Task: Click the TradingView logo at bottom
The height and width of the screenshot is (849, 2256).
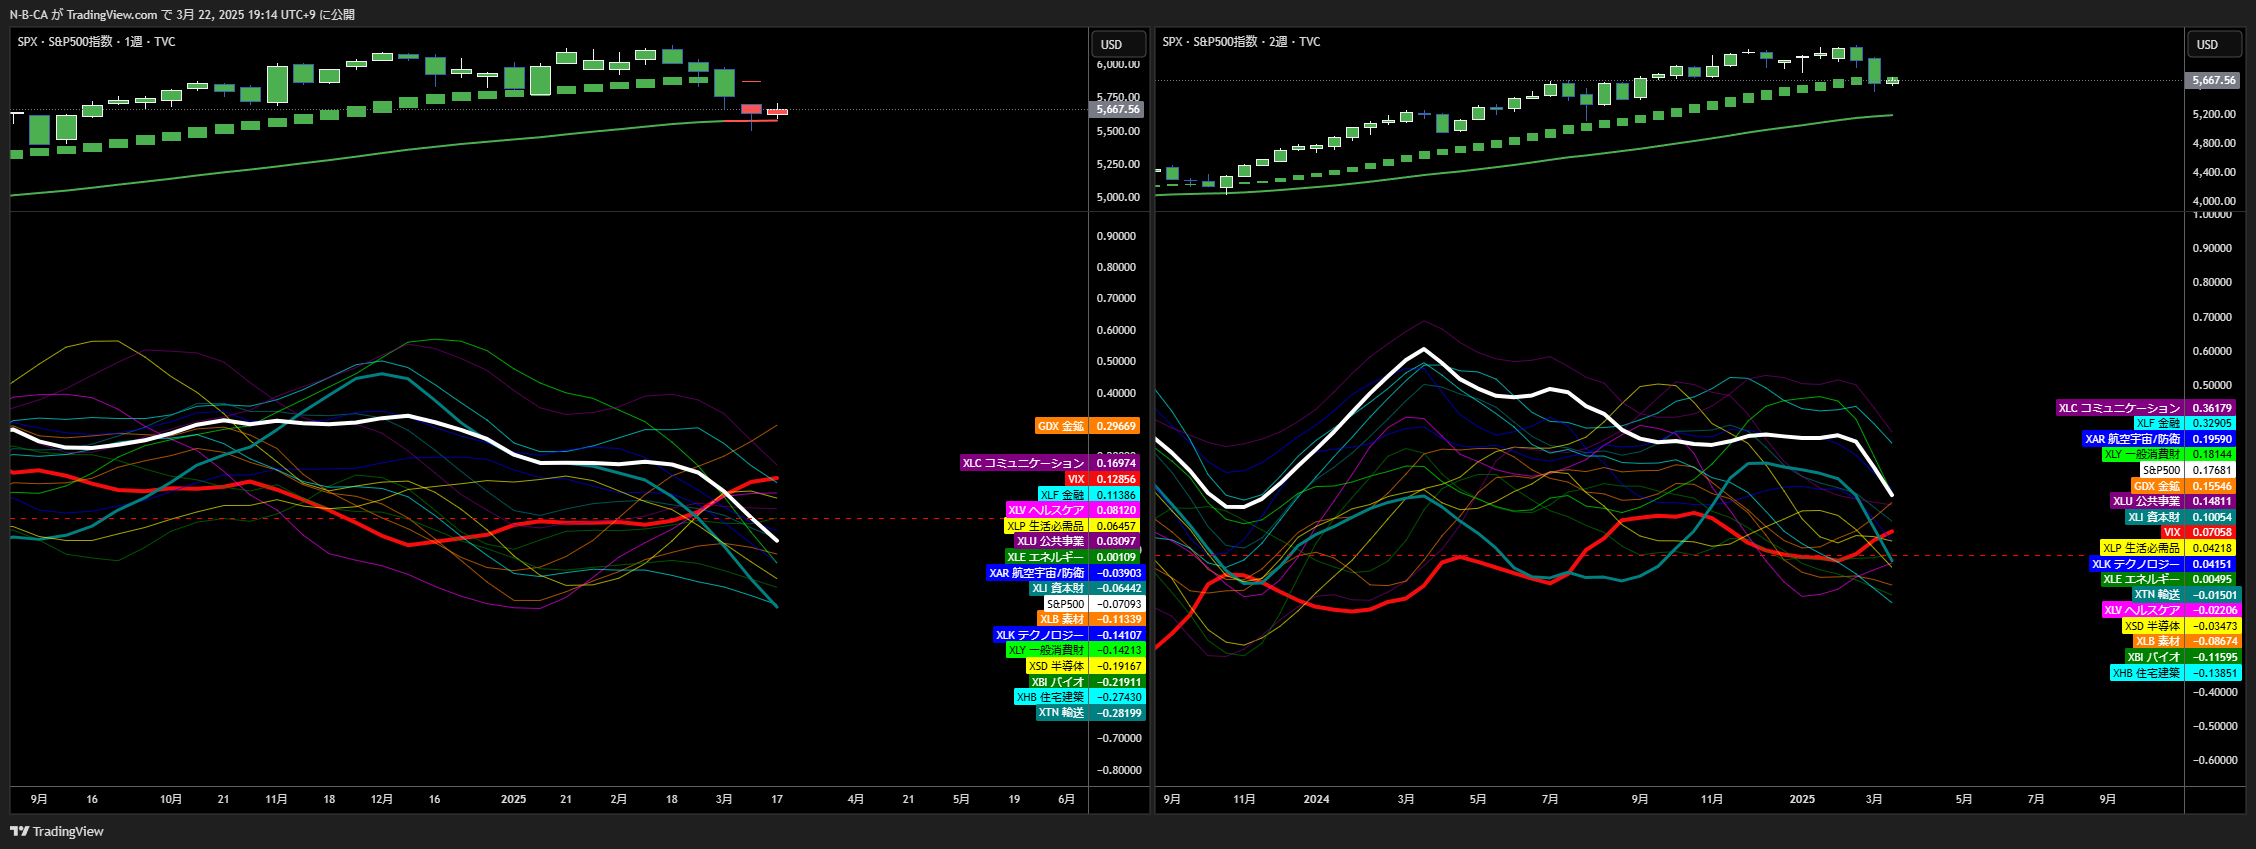Action: coord(57,831)
